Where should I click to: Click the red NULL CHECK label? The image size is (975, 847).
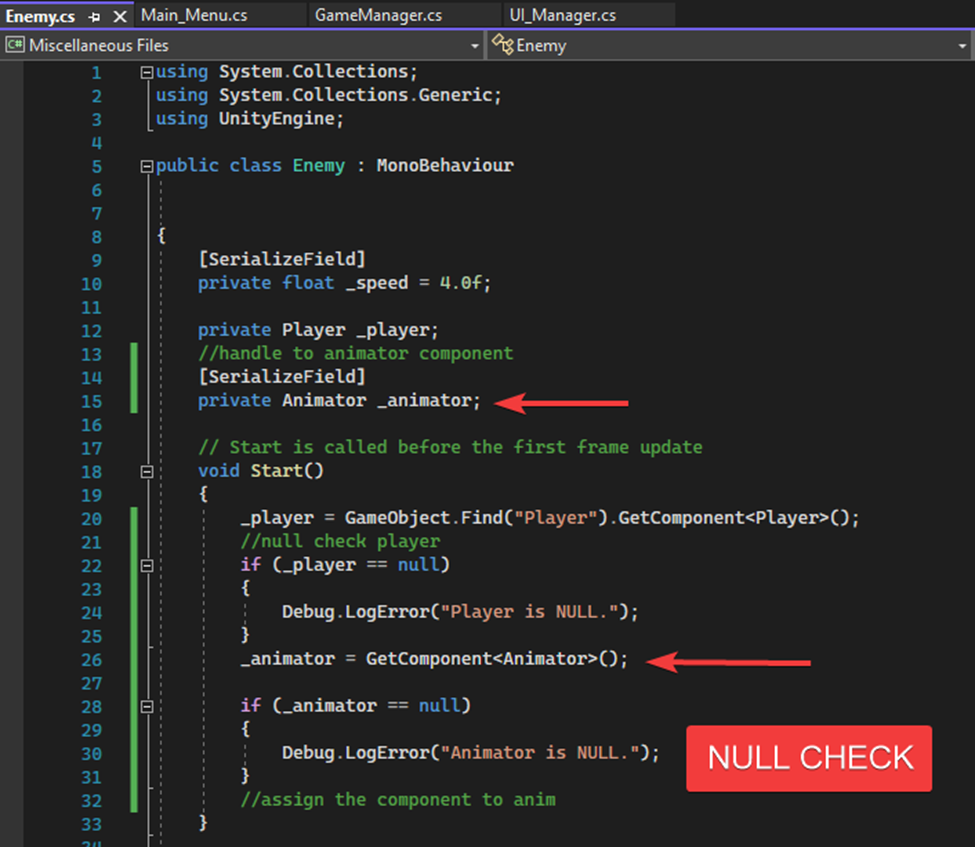click(x=808, y=758)
